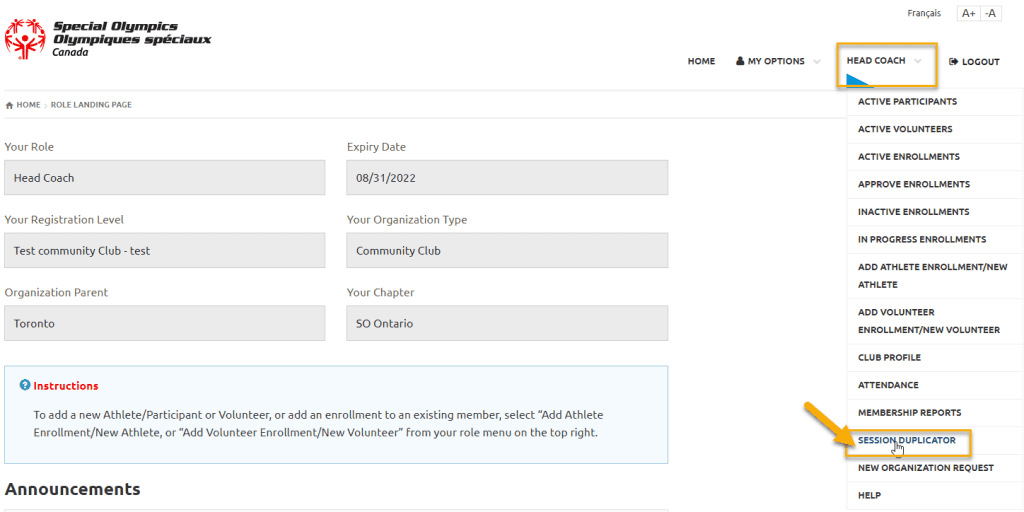Click the 'Your Role' label
This screenshot has width=1024, height=512.
click(29, 147)
